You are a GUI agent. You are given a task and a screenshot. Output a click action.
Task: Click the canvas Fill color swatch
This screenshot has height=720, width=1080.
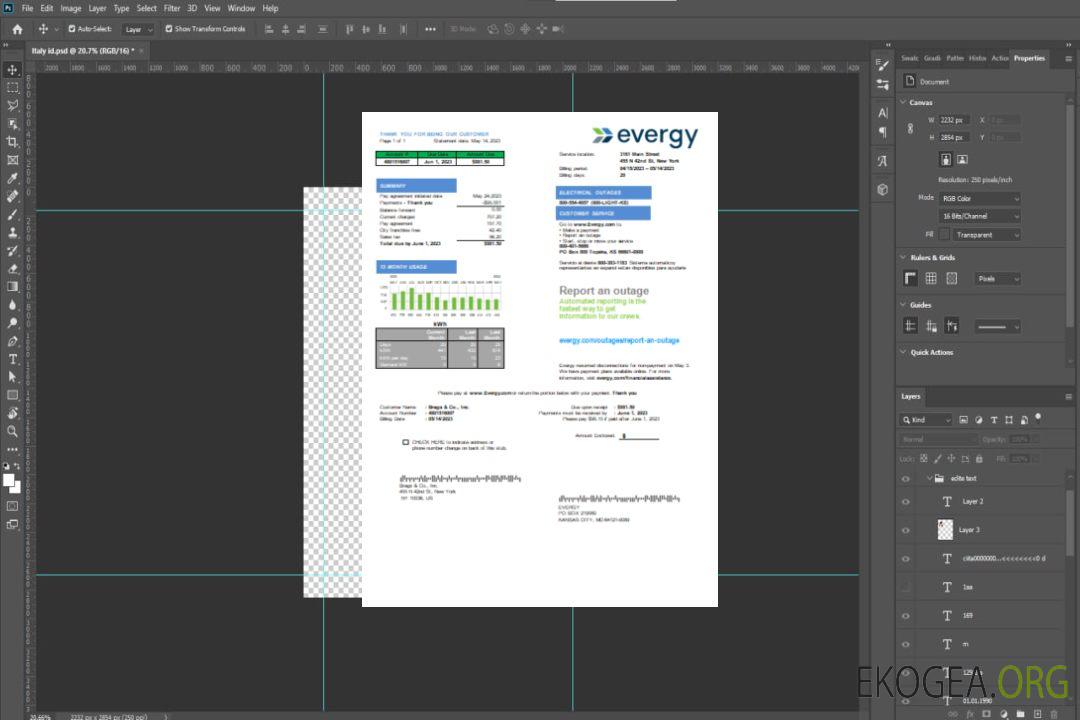944,235
